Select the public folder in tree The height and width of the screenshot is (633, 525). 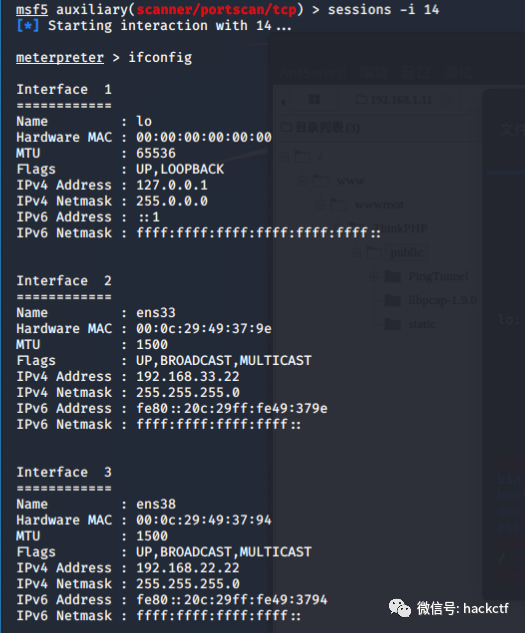pos(406,253)
